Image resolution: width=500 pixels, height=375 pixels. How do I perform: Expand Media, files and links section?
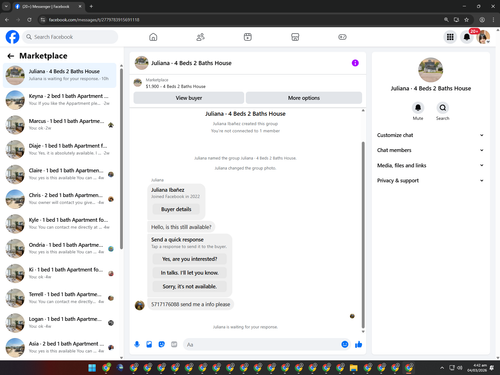coord(430,165)
